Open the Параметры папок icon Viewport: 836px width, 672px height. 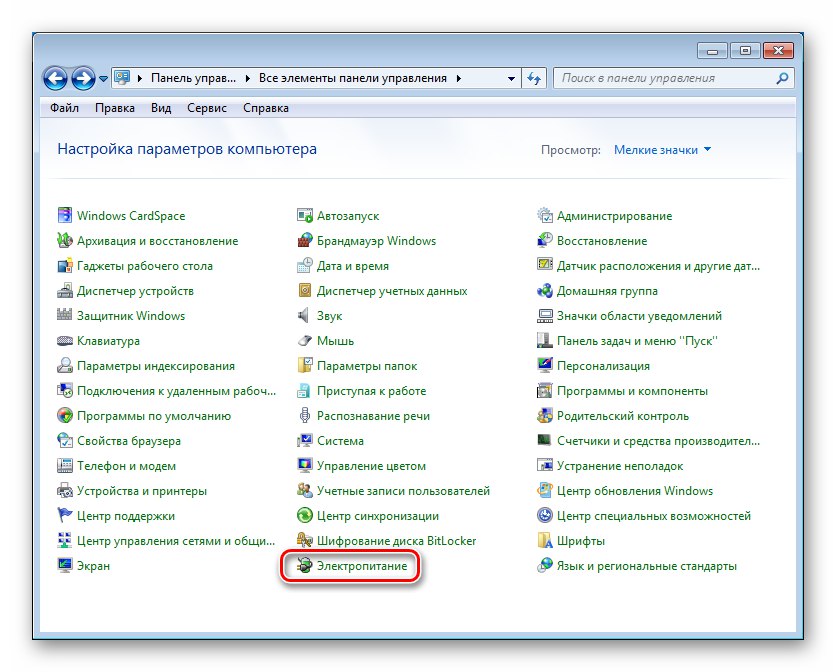pyautogui.click(x=304, y=365)
